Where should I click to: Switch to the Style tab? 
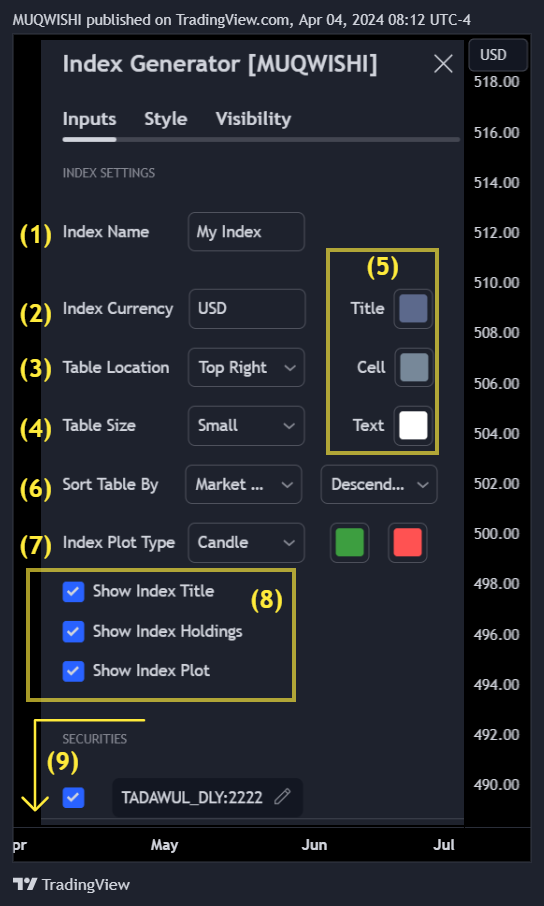[165, 119]
